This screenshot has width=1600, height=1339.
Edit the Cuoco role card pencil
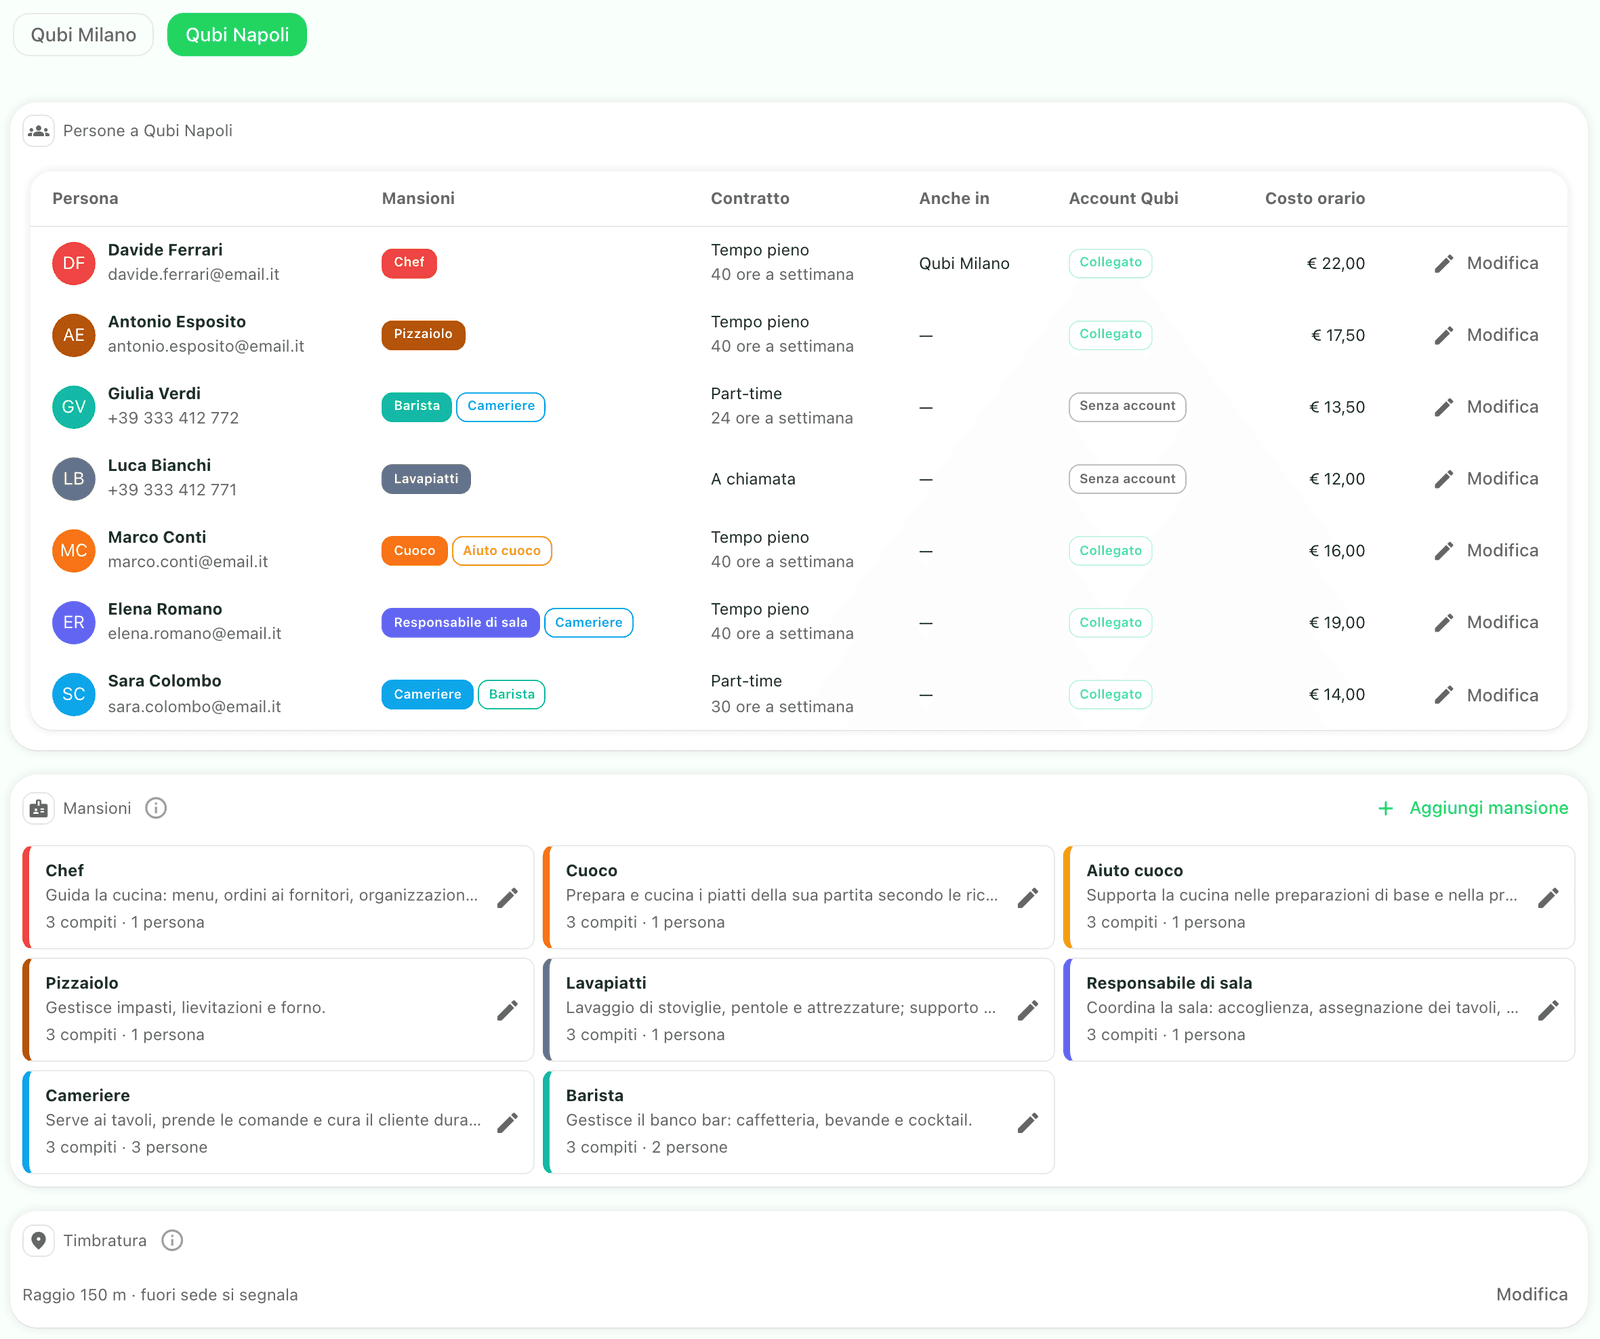(x=1028, y=898)
